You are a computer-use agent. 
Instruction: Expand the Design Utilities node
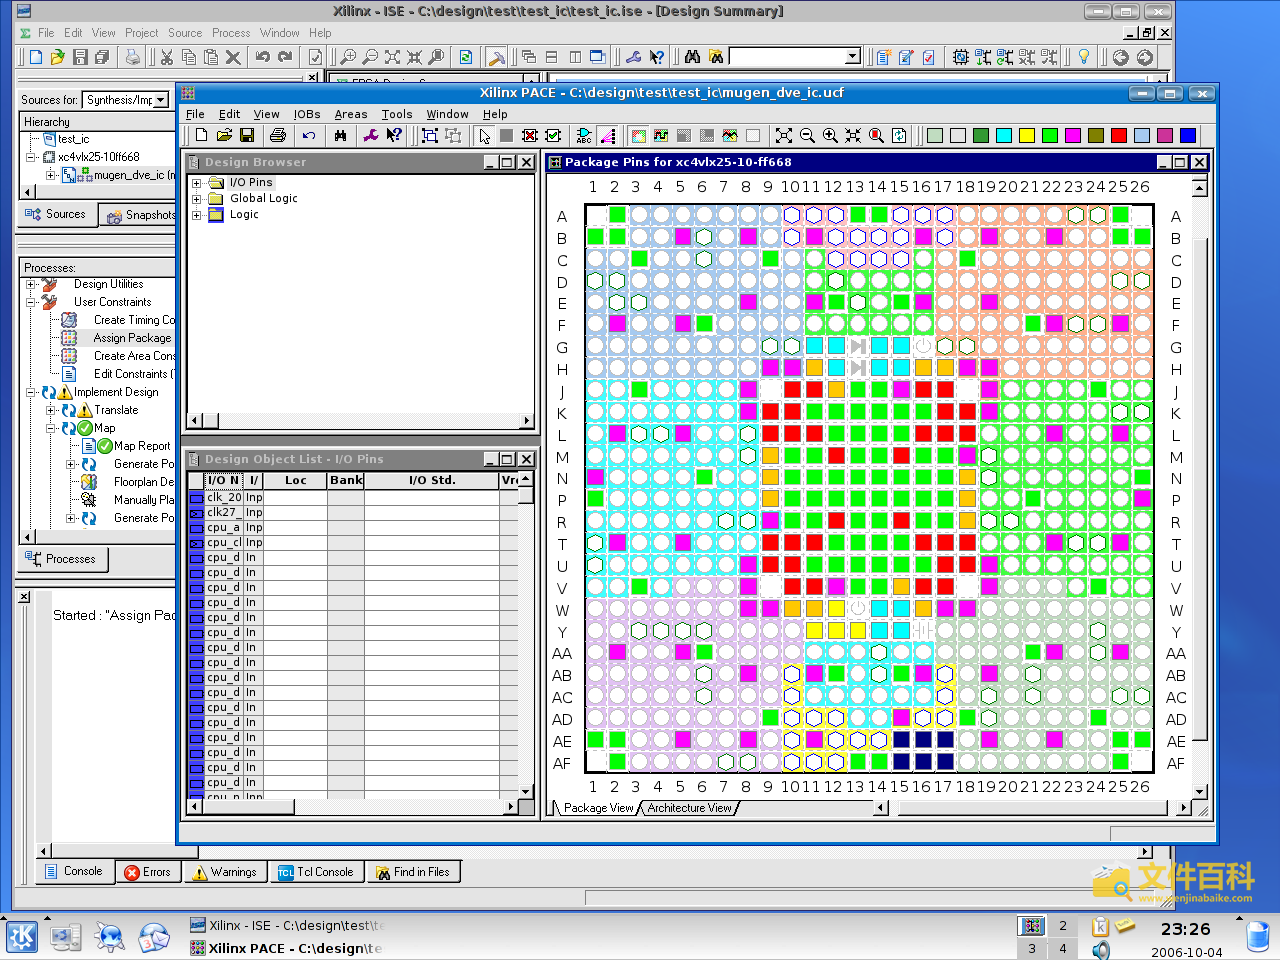pyautogui.click(x=31, y=284)
